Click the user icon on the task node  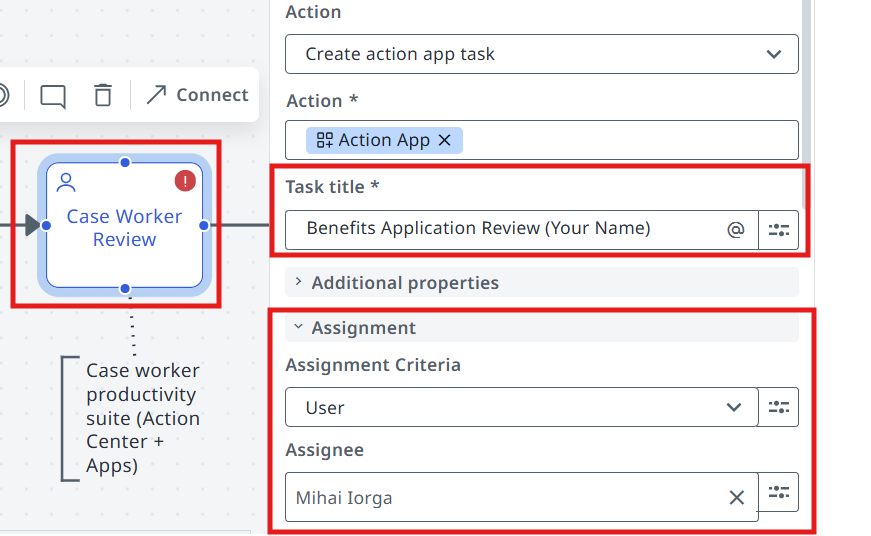(x=66, y=182)
